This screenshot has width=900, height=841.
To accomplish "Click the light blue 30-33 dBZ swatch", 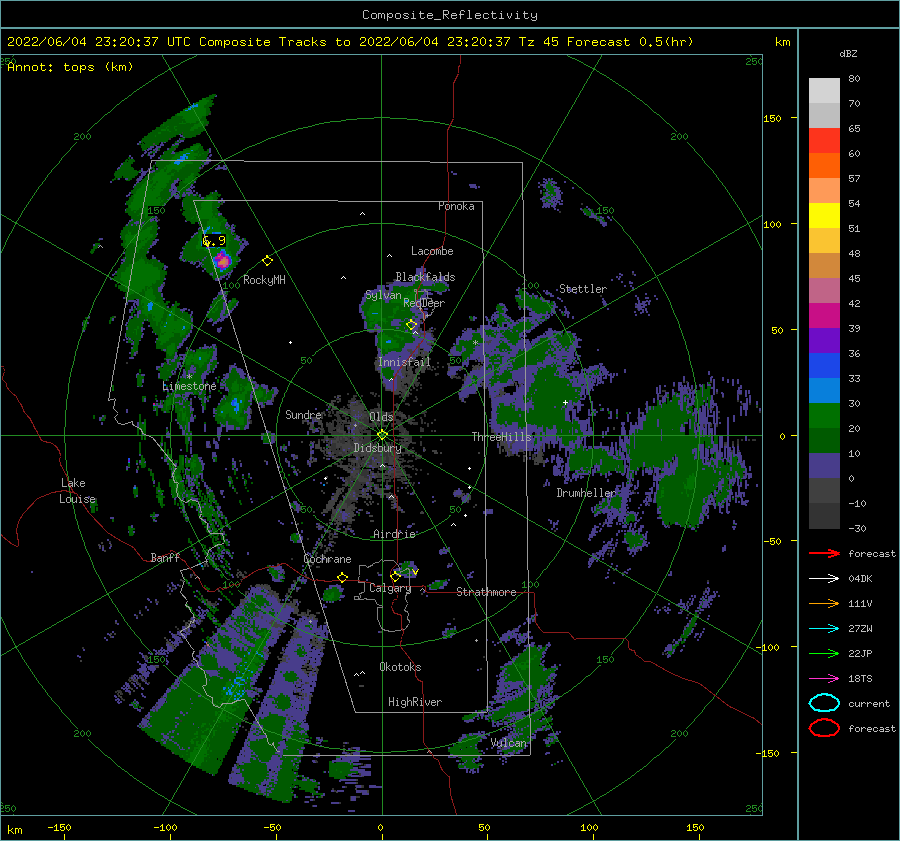I will (824, 391).
